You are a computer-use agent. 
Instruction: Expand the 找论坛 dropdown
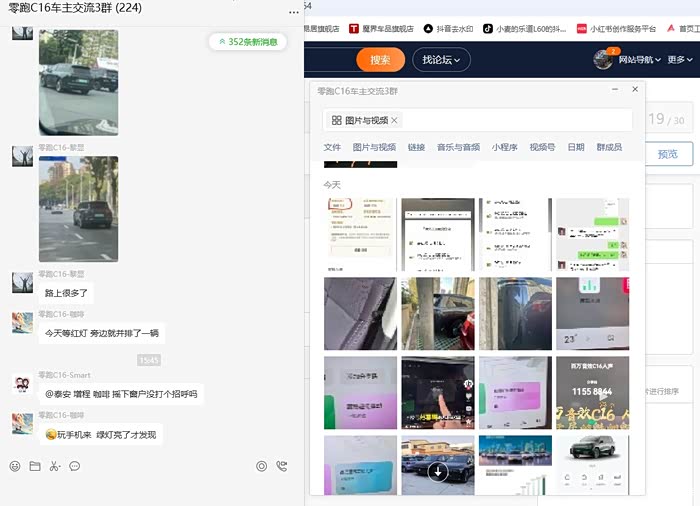[x=441, y=60]
